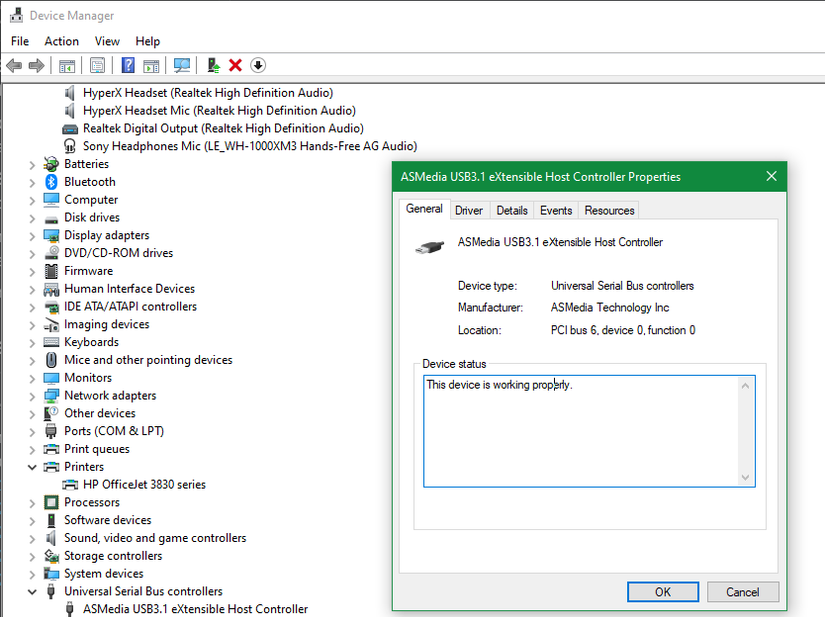Click the OK button
This screenshot has height=617, width=825.
point(662,591)
